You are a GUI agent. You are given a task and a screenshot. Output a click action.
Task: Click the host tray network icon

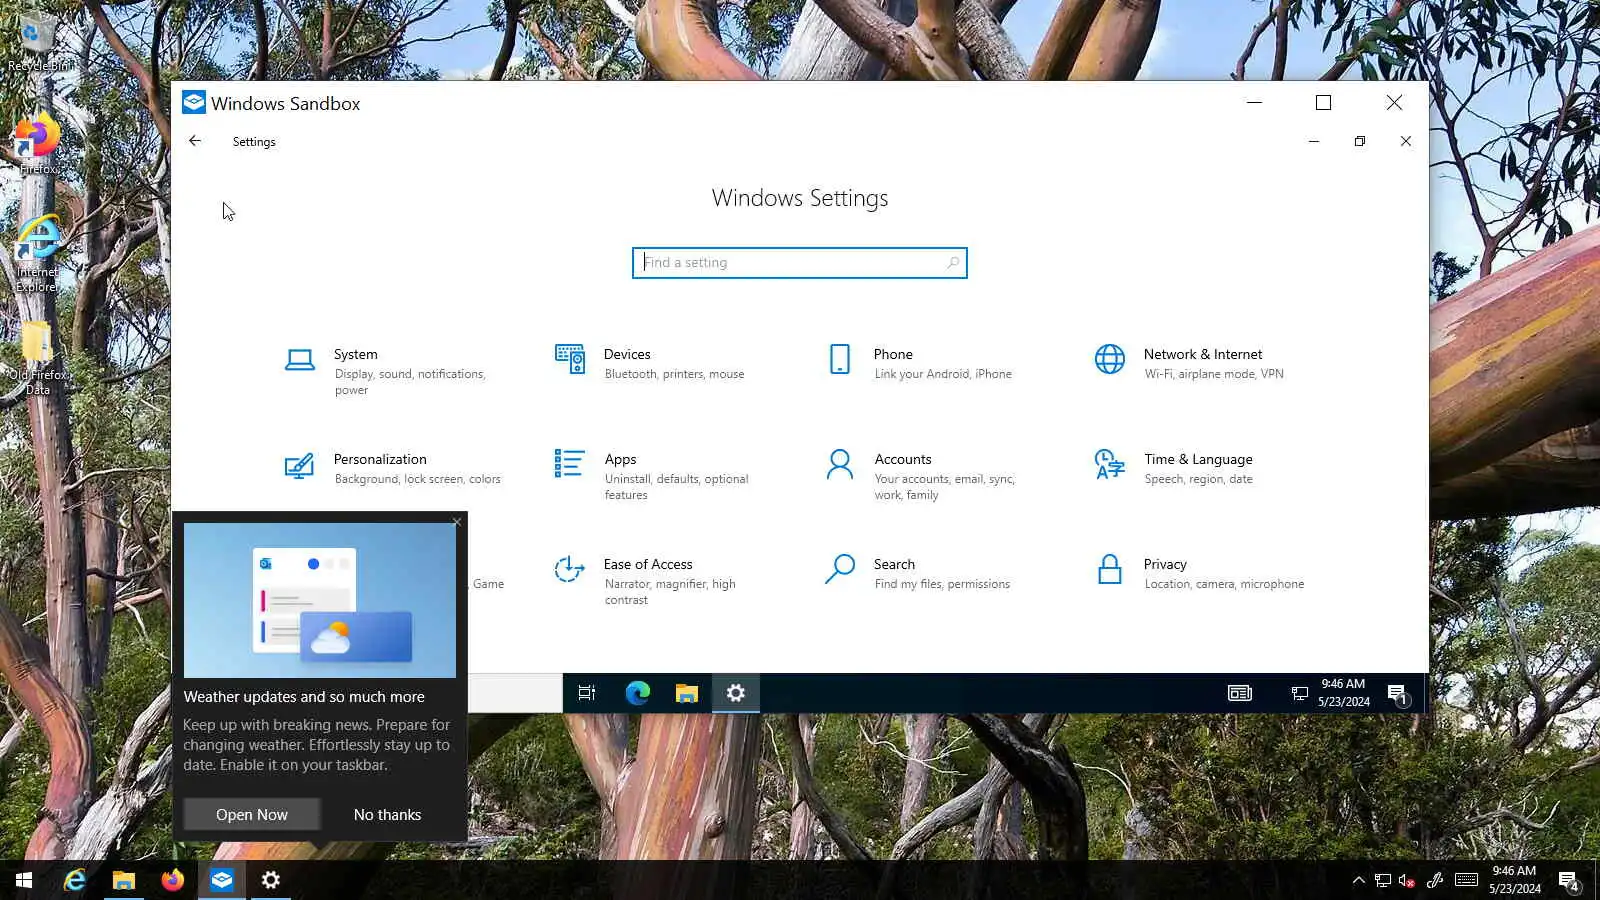coord(1383,880)
